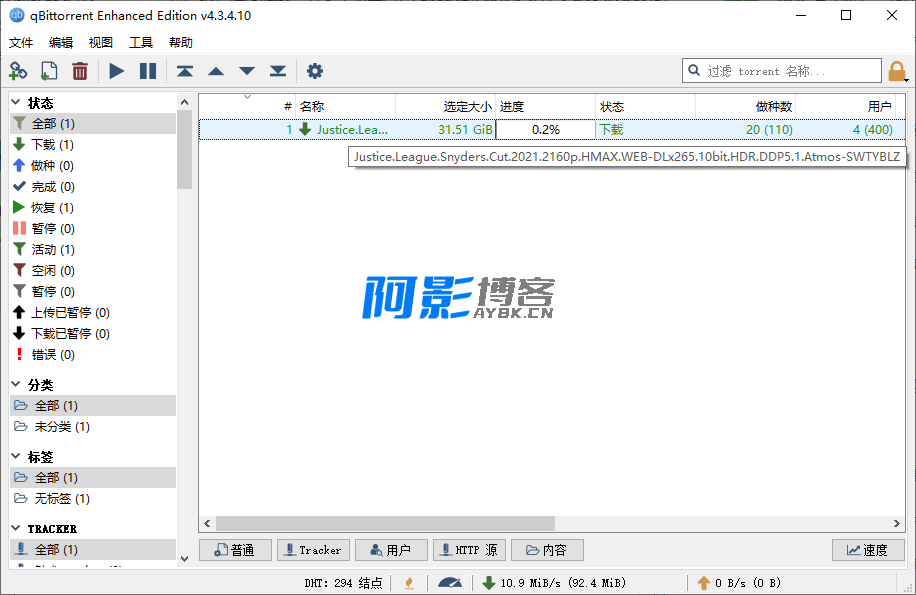916x595 pixels.
Task: Open the 速度 graph tab
Action: click(868, 550)
